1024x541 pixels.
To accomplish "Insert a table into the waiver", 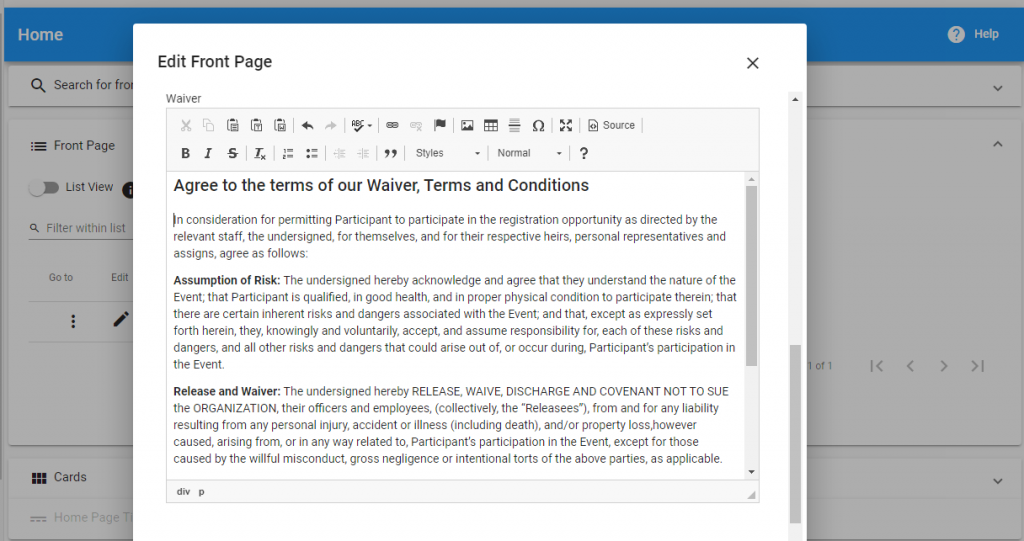I will click(491, 125).
